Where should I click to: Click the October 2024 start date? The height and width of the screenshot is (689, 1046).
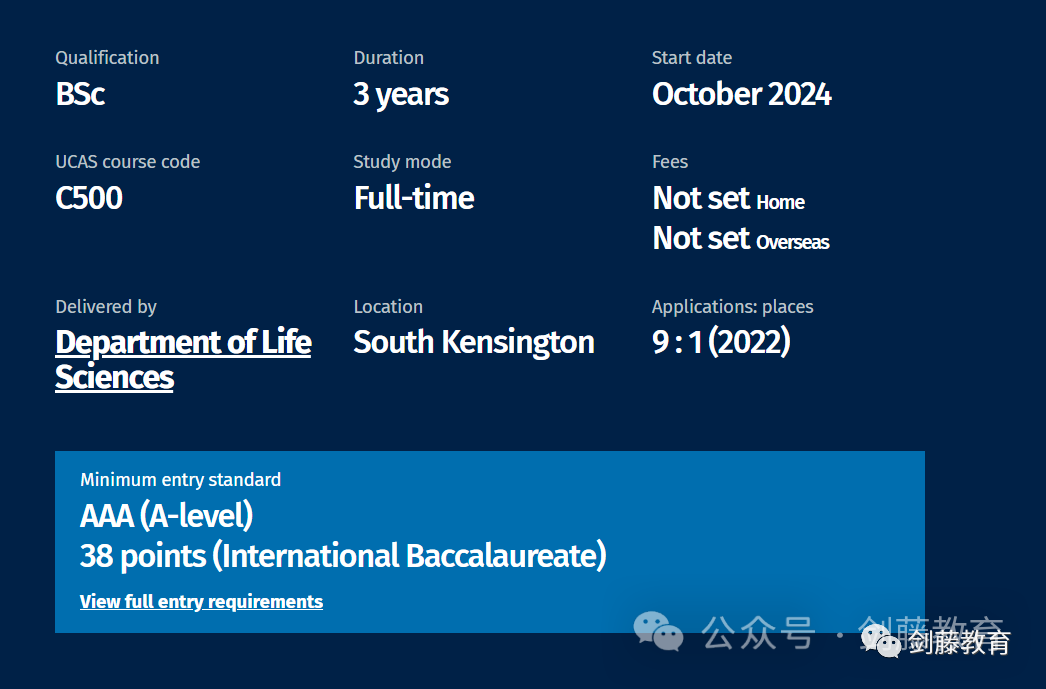point(742,94)
